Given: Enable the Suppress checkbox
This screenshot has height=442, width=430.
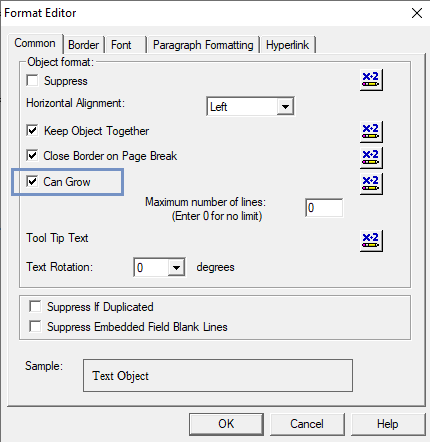Looking at the screenshot, I should 32,80.
